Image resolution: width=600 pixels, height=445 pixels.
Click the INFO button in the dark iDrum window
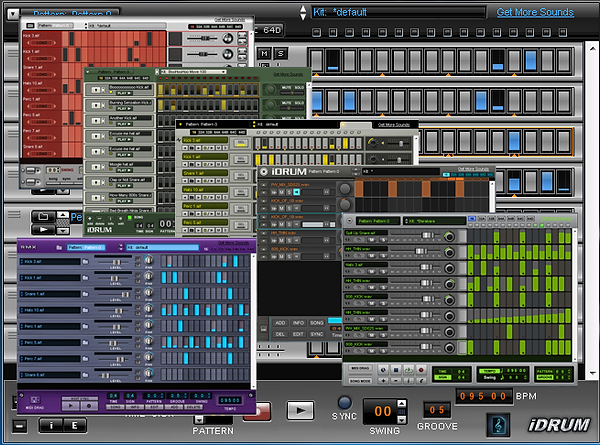pos(298,323)
